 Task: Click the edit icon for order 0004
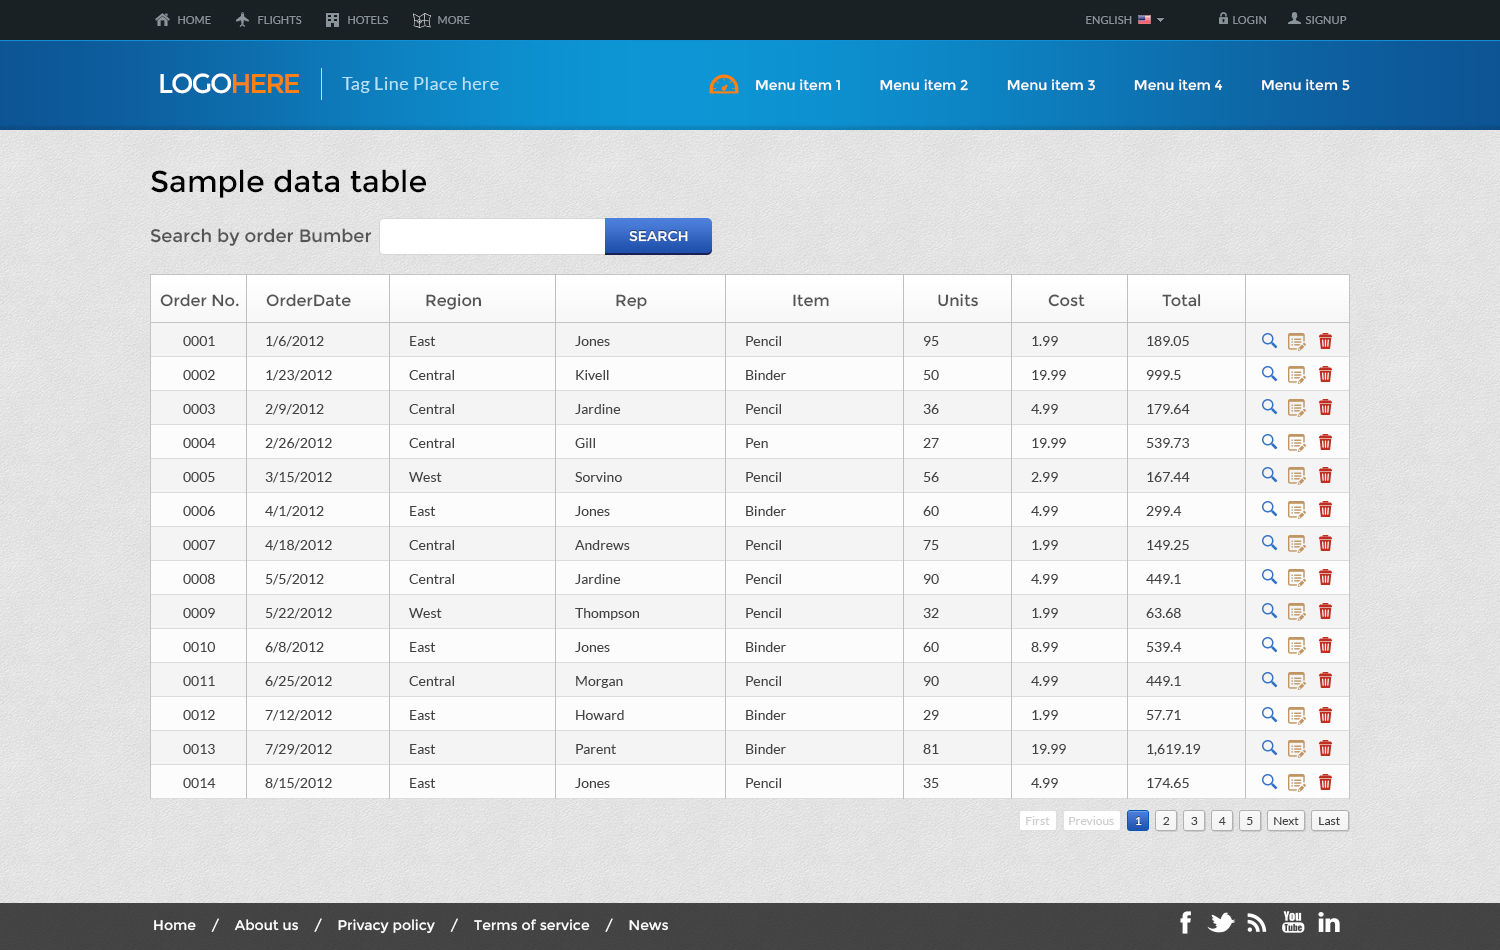click(1297, 443)
